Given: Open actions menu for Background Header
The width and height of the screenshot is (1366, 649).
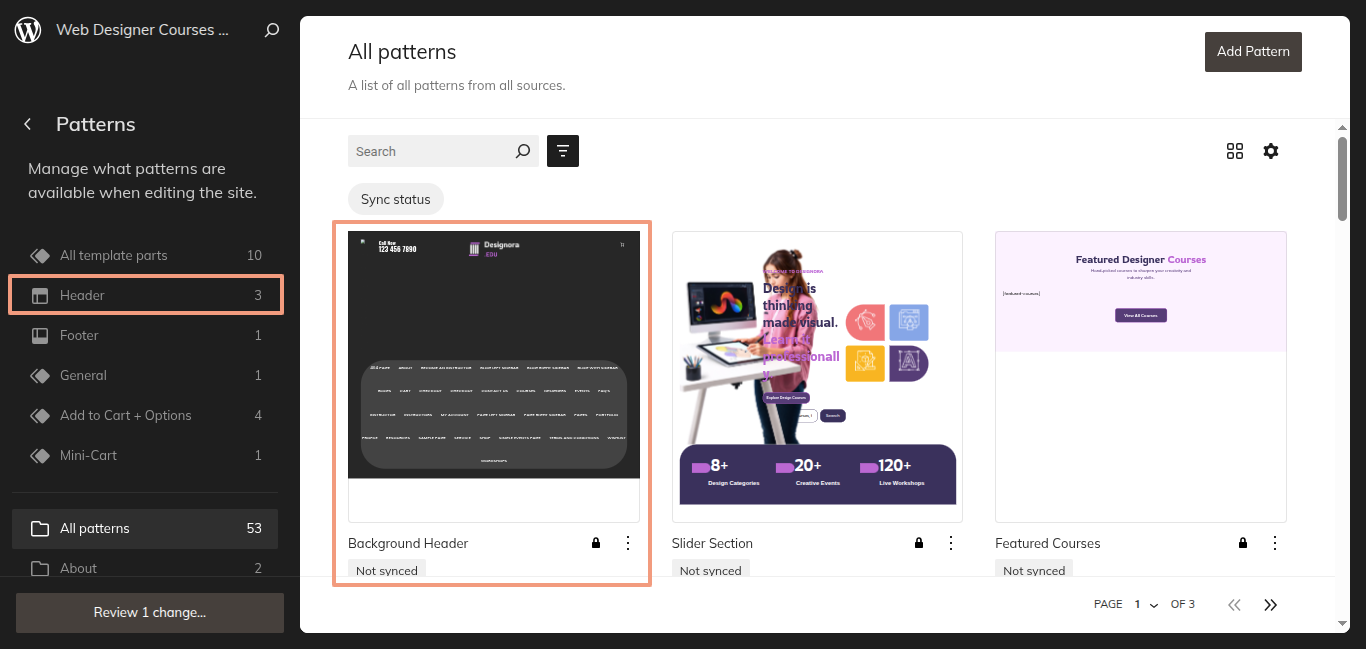Looking at the screenshot, I should pyautogui.click(x=628, y=543).
